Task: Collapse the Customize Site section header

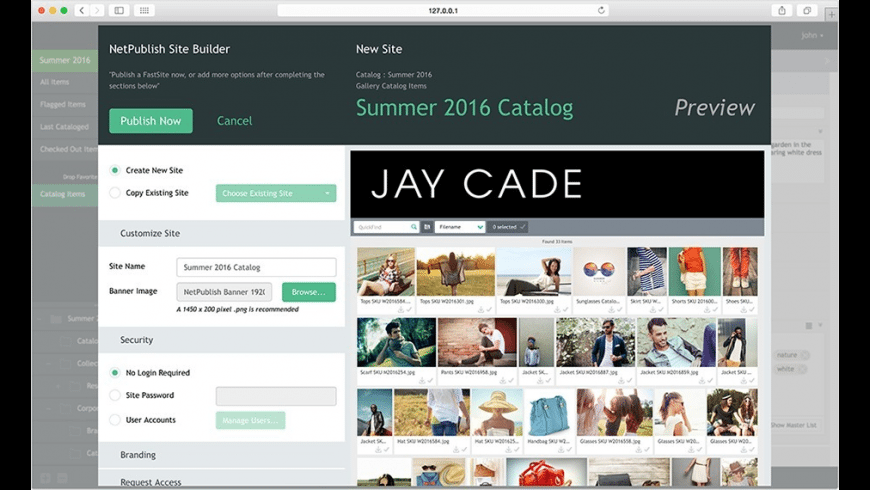Action: (x=221, y=234)
